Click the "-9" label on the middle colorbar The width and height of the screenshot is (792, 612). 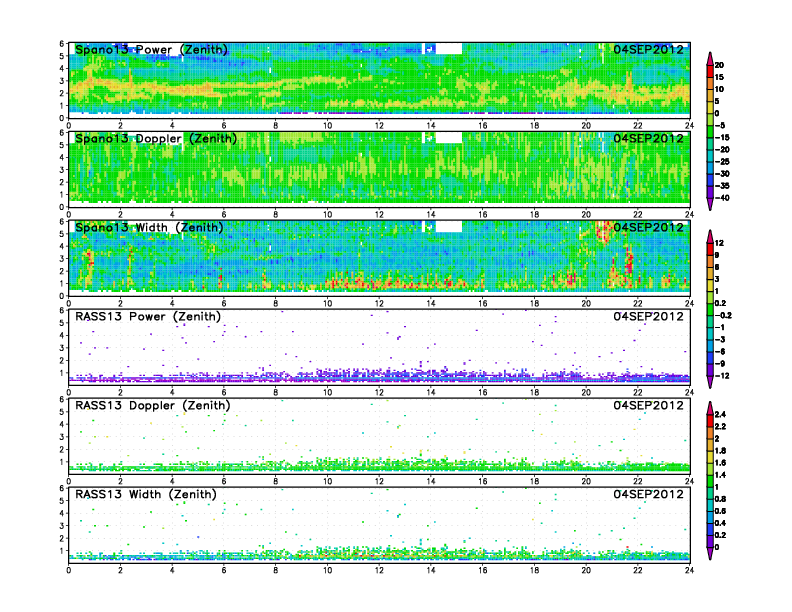pyautogui.click(x=720, y=364)
